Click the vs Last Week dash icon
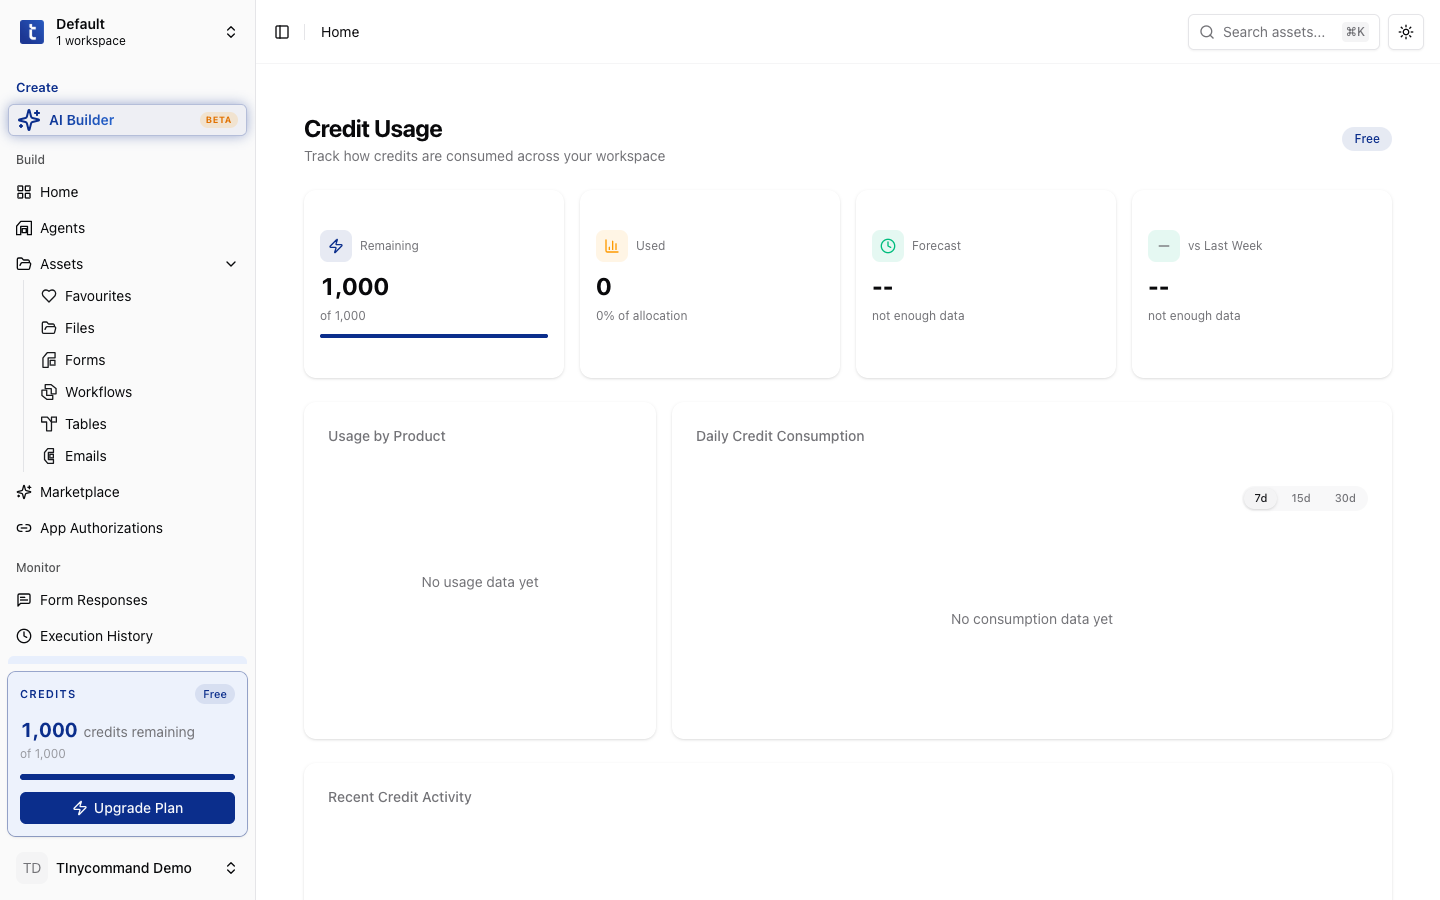This screenshot has height=900, width=1440. (1164, 246)
